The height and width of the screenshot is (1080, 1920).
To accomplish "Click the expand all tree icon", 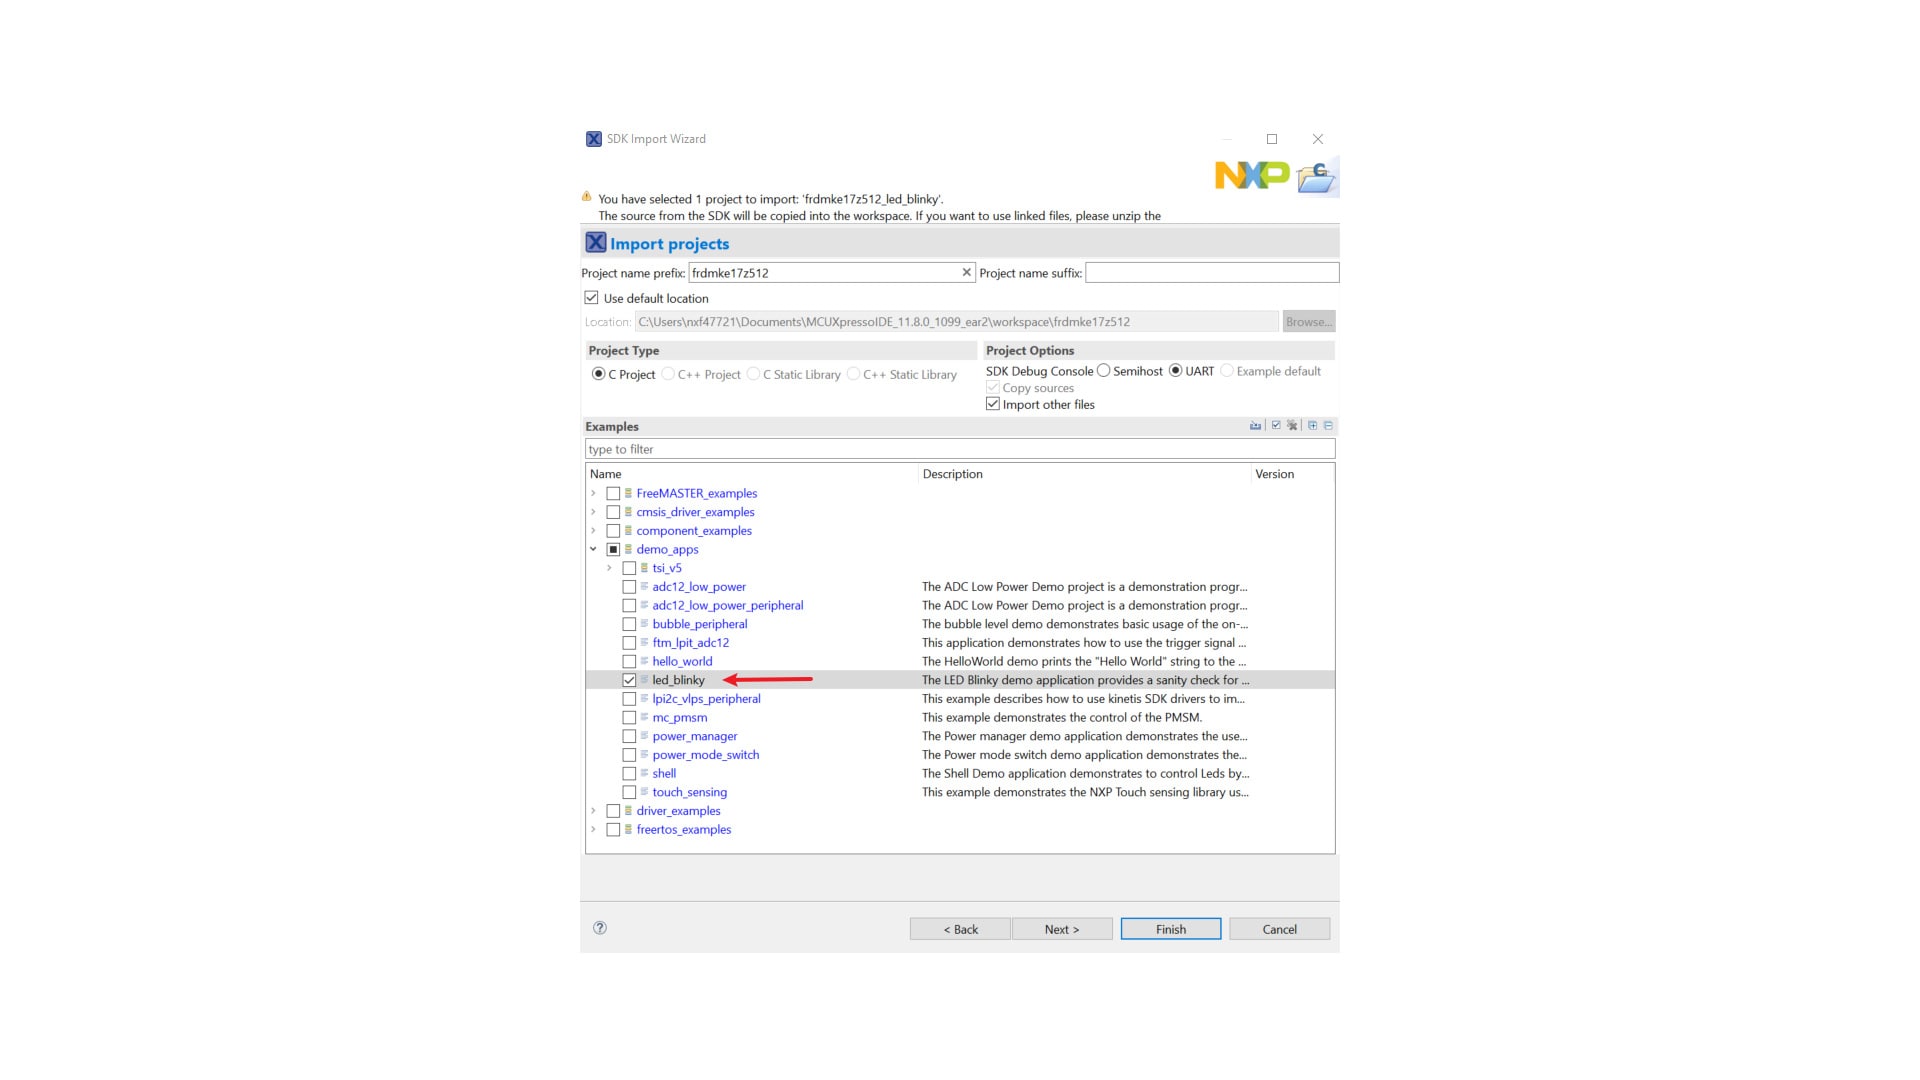I will (1313, 426).
